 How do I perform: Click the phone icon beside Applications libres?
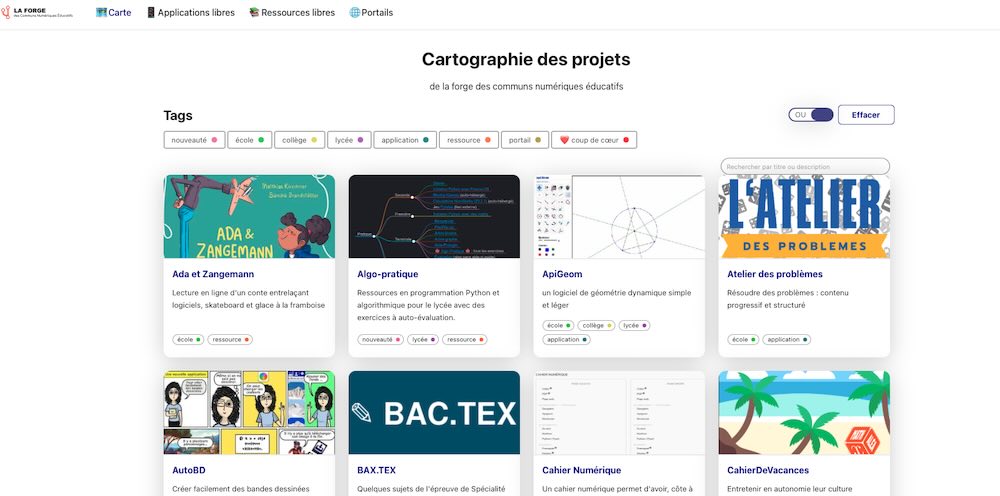[151, 12]
